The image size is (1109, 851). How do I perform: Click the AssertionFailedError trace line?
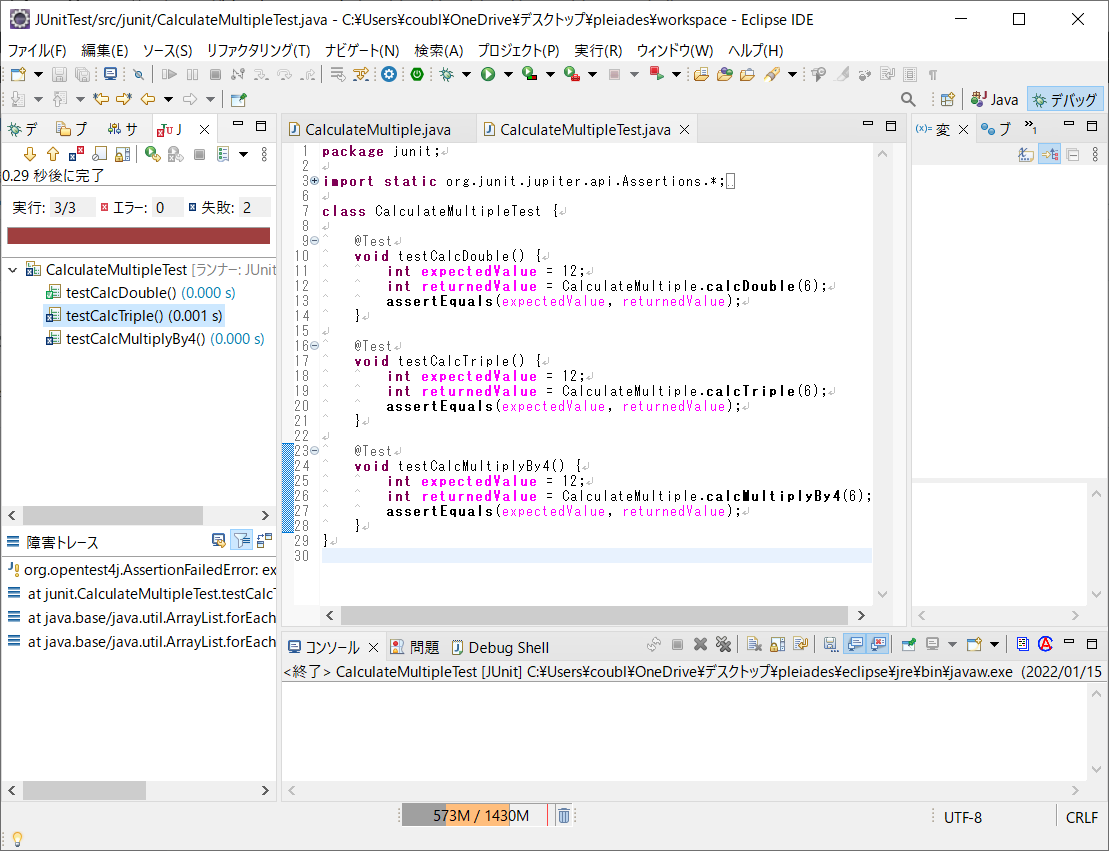pyautogui.click(x=142, y=569)
